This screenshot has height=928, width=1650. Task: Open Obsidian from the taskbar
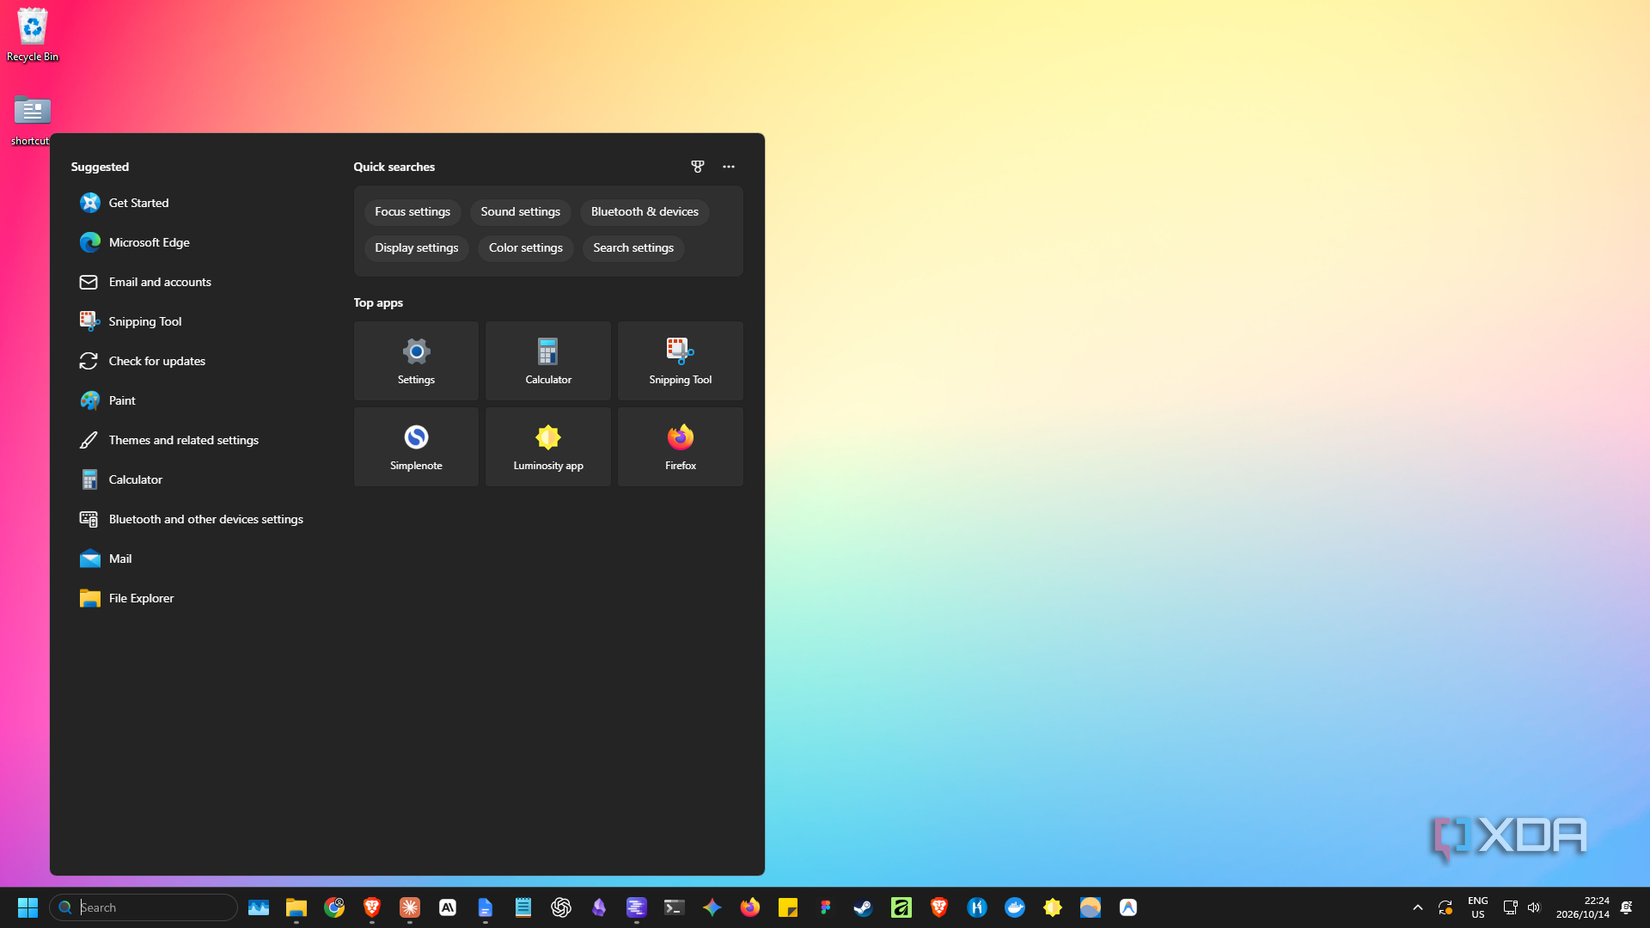(x=599, y=907)
